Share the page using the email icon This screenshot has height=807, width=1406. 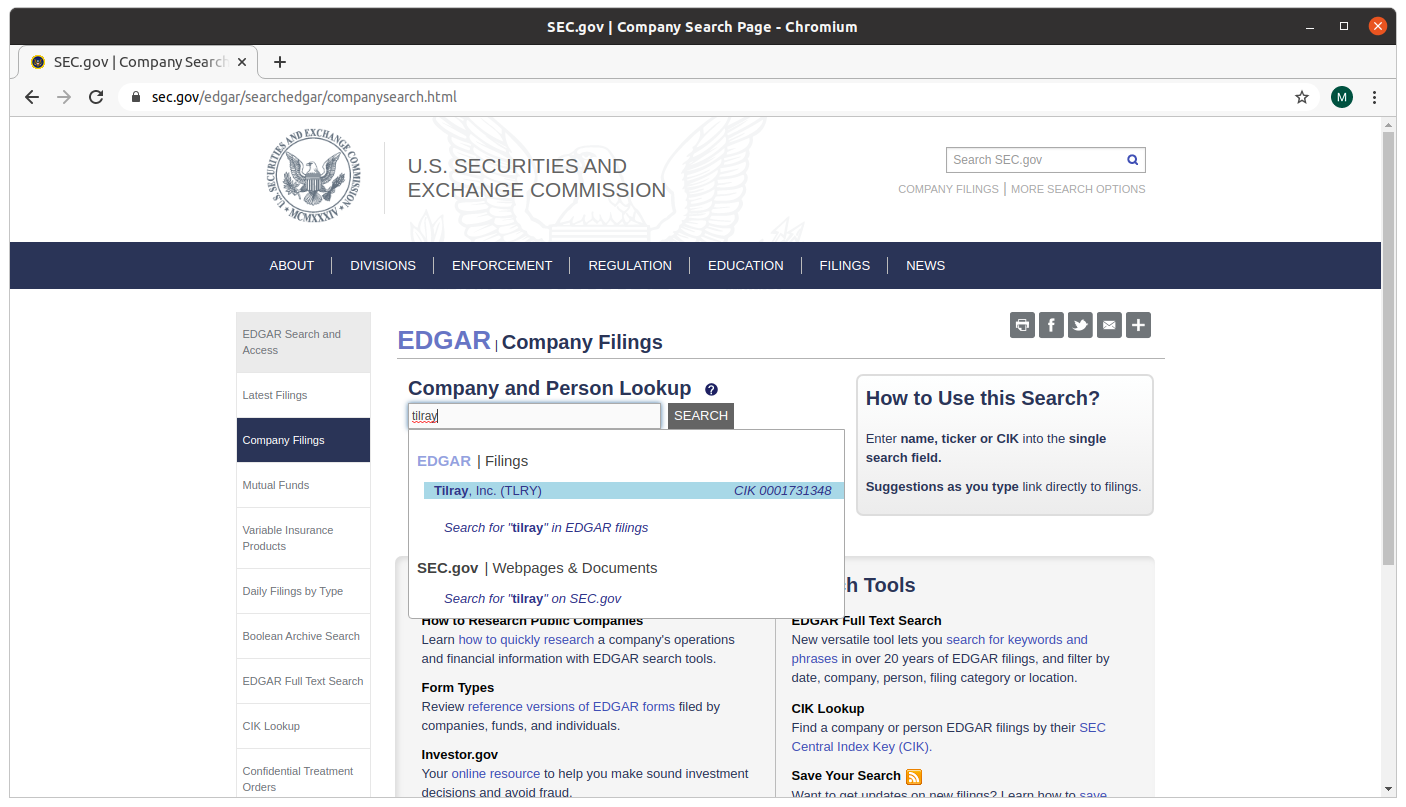point(1109,325)
